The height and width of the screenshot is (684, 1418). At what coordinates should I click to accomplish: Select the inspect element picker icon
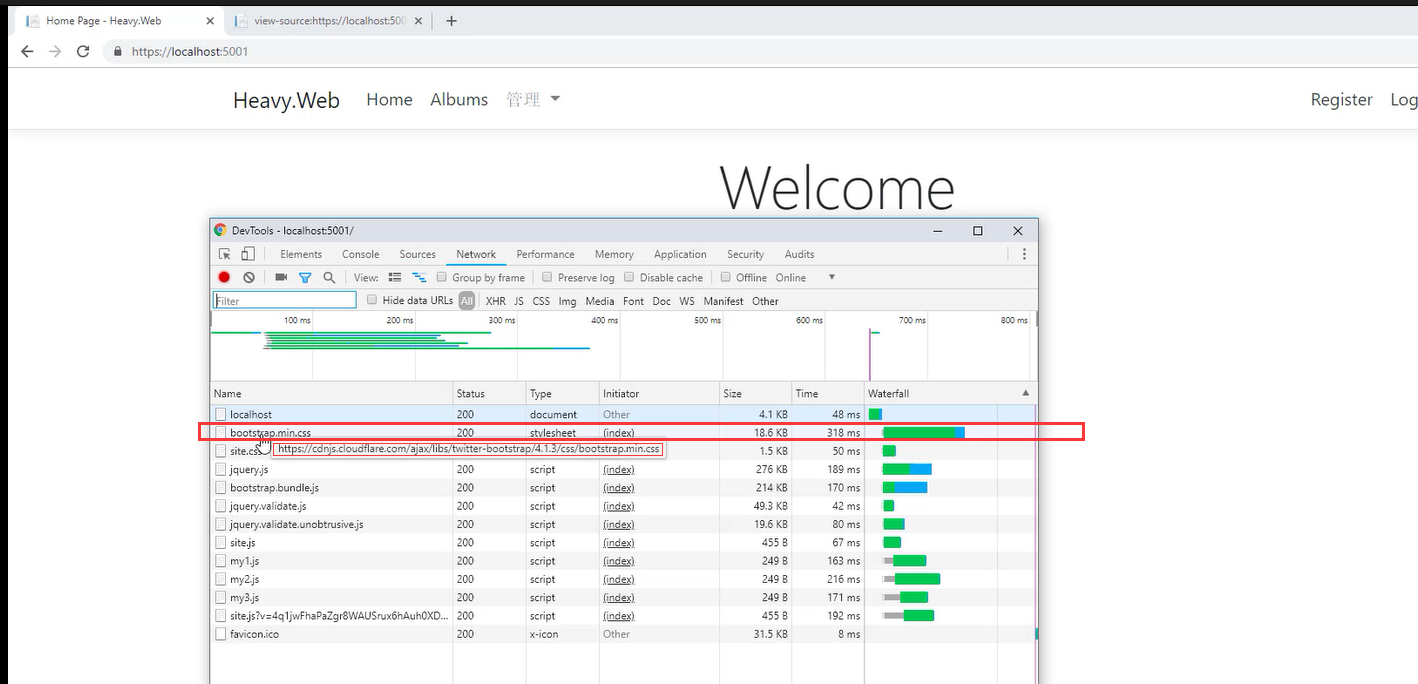pos(225,254)
